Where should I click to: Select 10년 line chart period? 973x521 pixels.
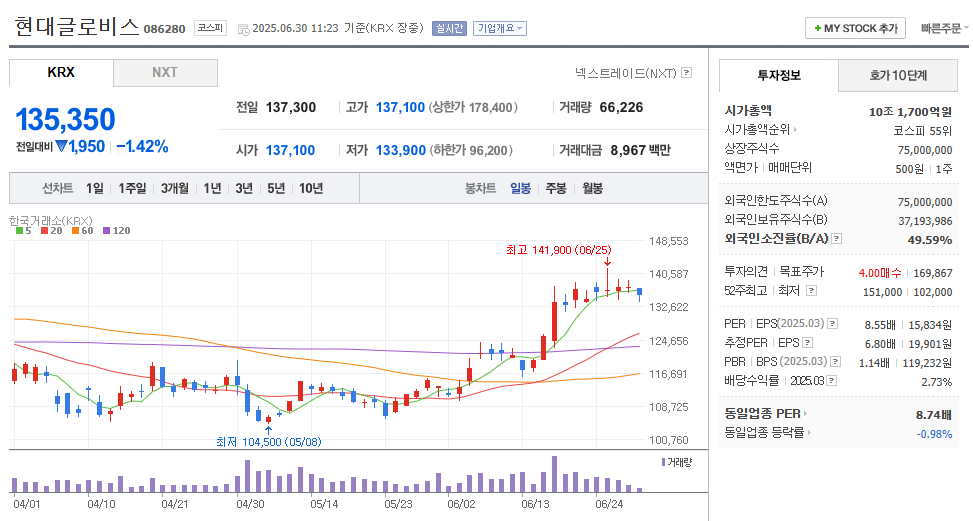(x=311, y=189)
